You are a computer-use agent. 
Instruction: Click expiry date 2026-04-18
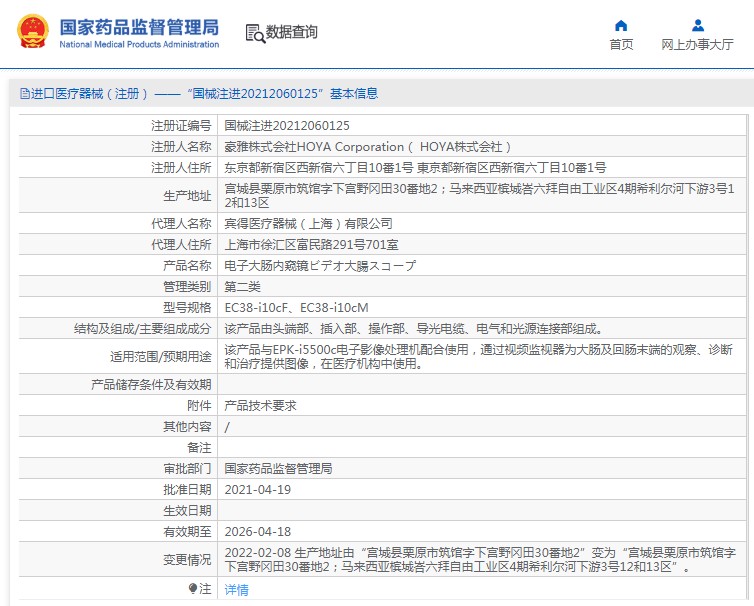point(257,531)
